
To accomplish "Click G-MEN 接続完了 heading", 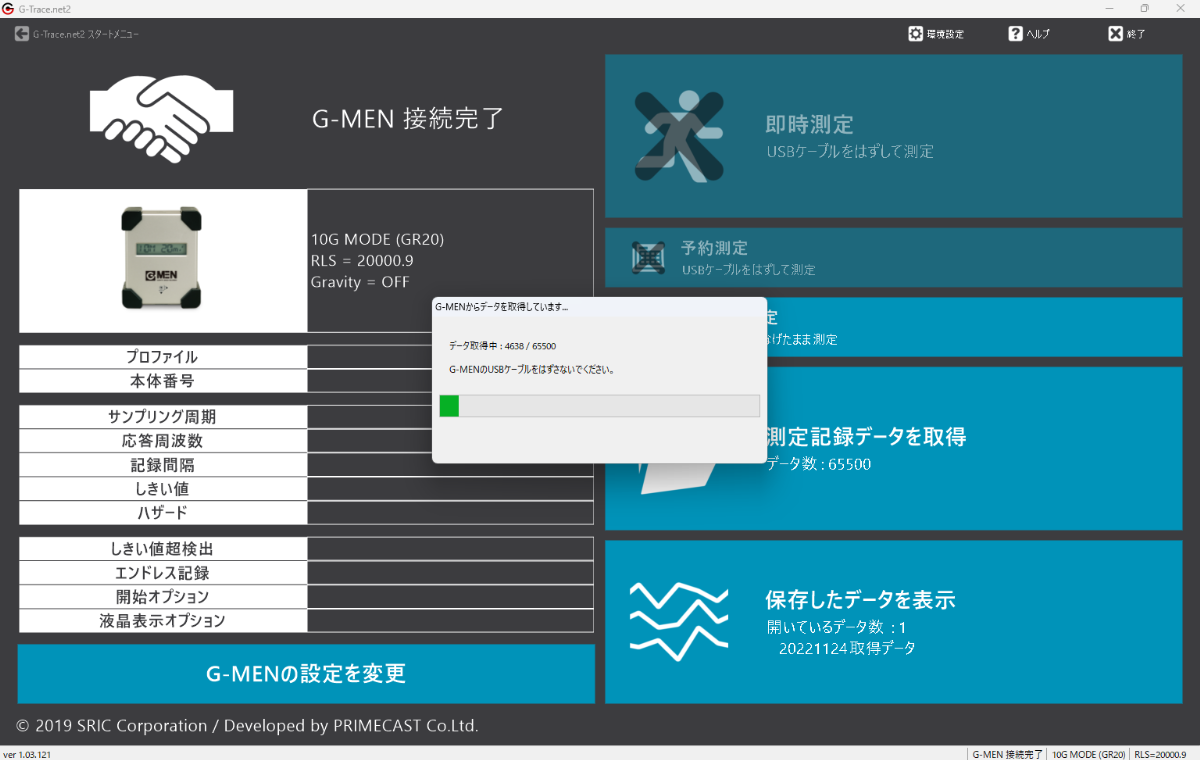I will click(x=408, y=119).
